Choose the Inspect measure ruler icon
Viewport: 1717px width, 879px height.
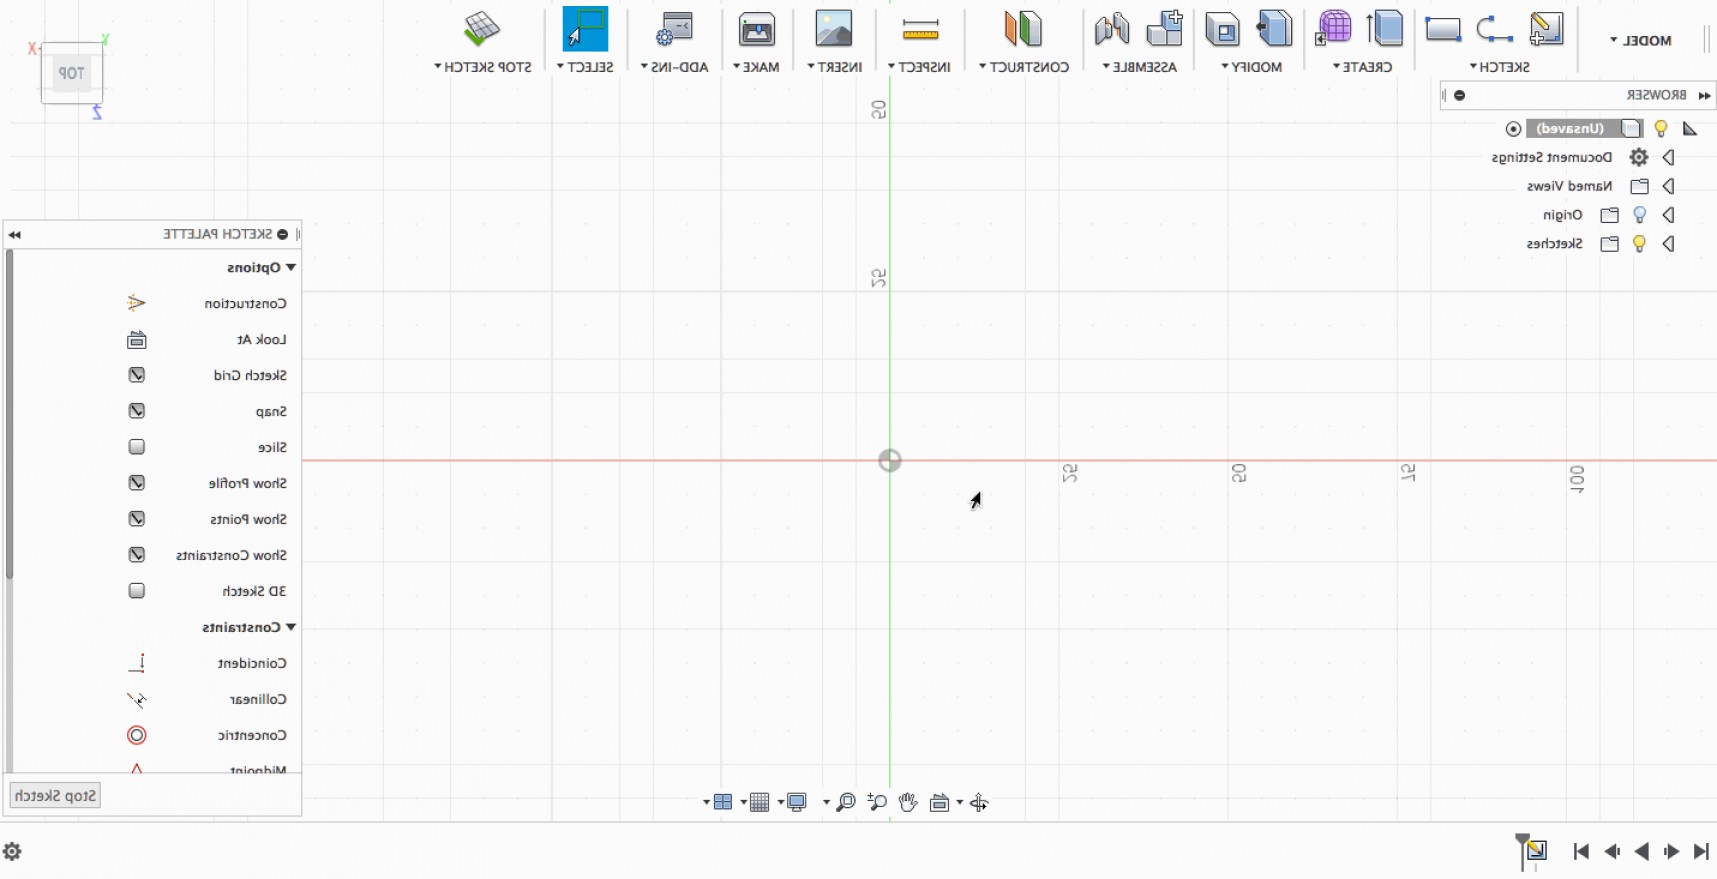(920, 30)
